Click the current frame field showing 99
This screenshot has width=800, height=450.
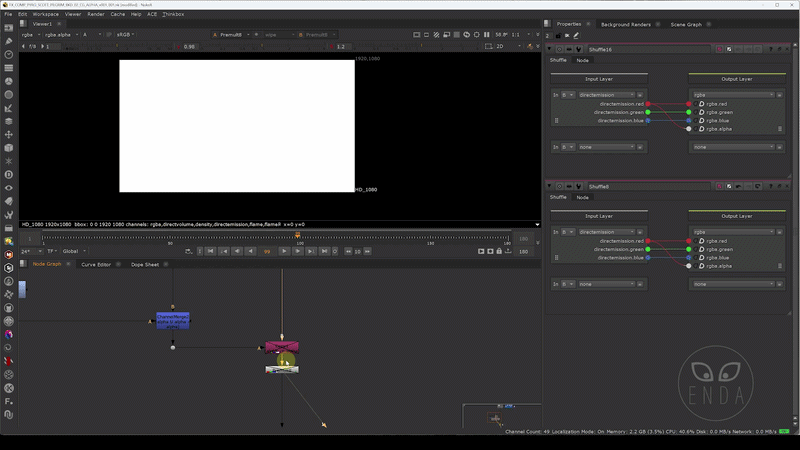tap(267, 252)
